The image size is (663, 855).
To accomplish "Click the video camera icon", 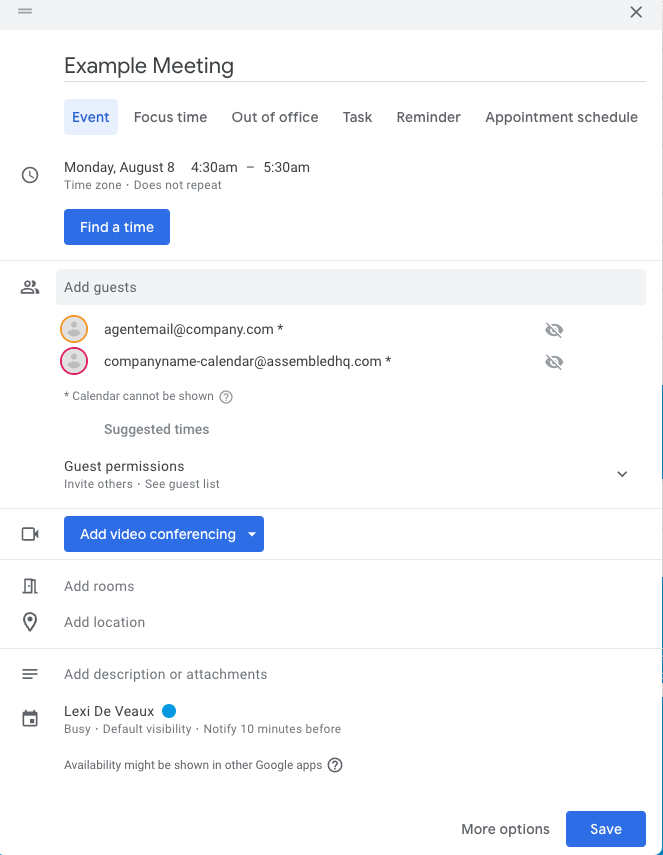I will coord(30,534).
